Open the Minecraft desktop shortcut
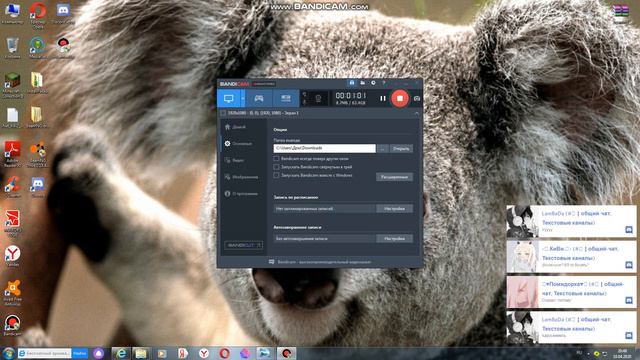Screen dimensions: 640x360 [x=12, y=85]
